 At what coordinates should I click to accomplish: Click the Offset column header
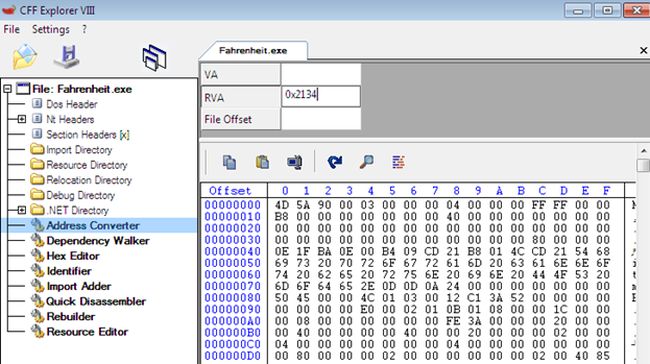(x=230, y=191)
